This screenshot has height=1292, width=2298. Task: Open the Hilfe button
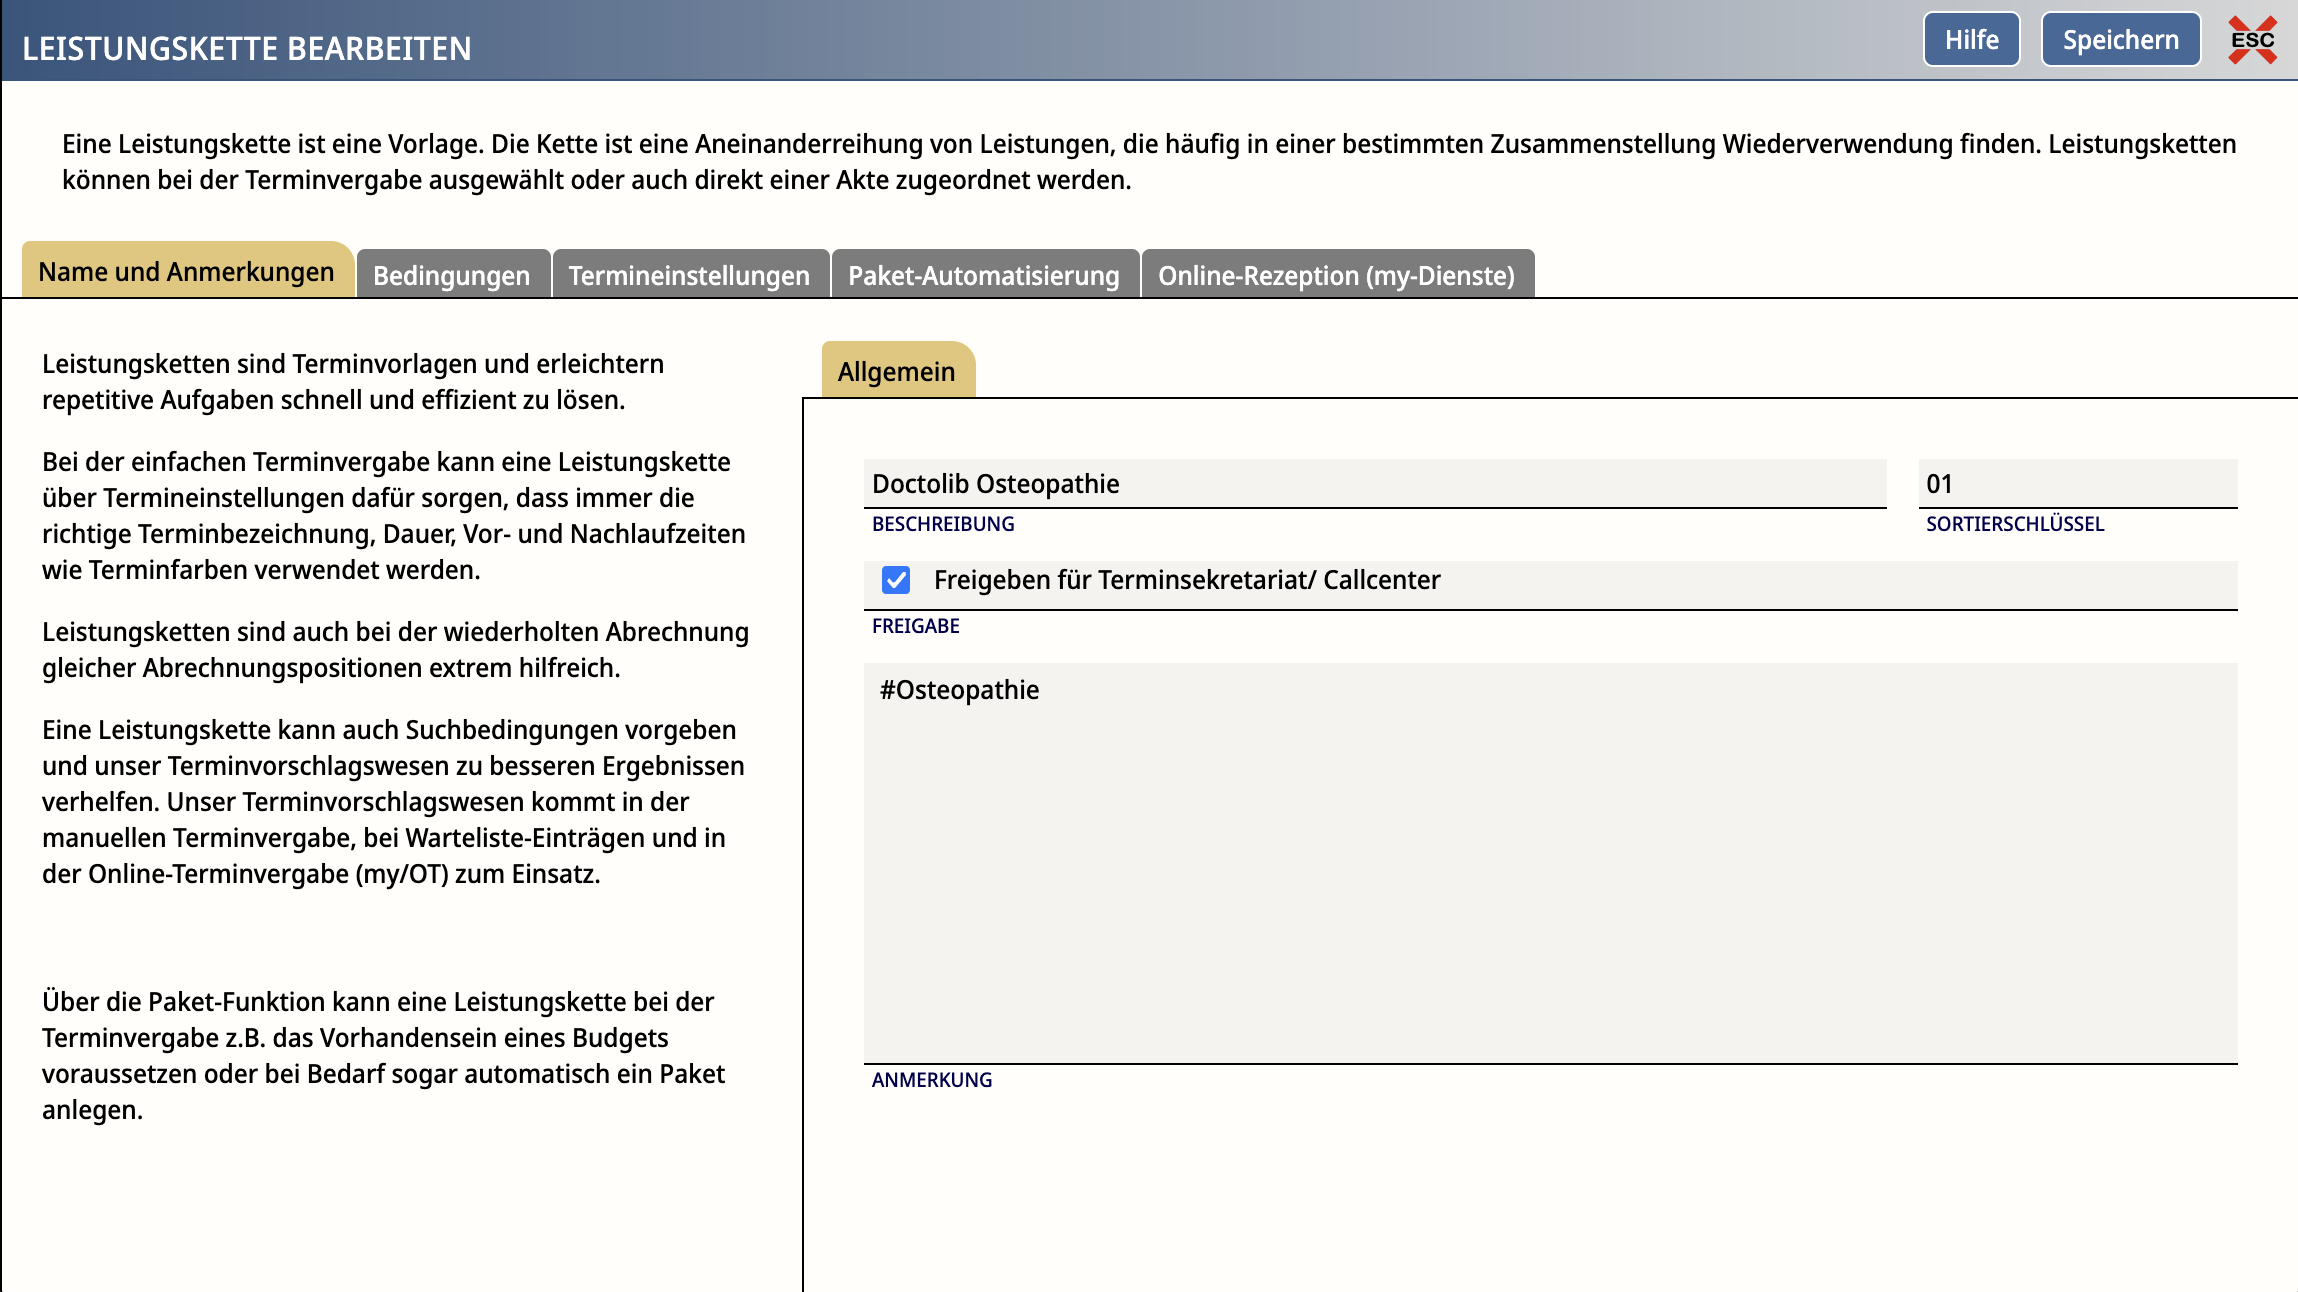(x=1971, y=40)
